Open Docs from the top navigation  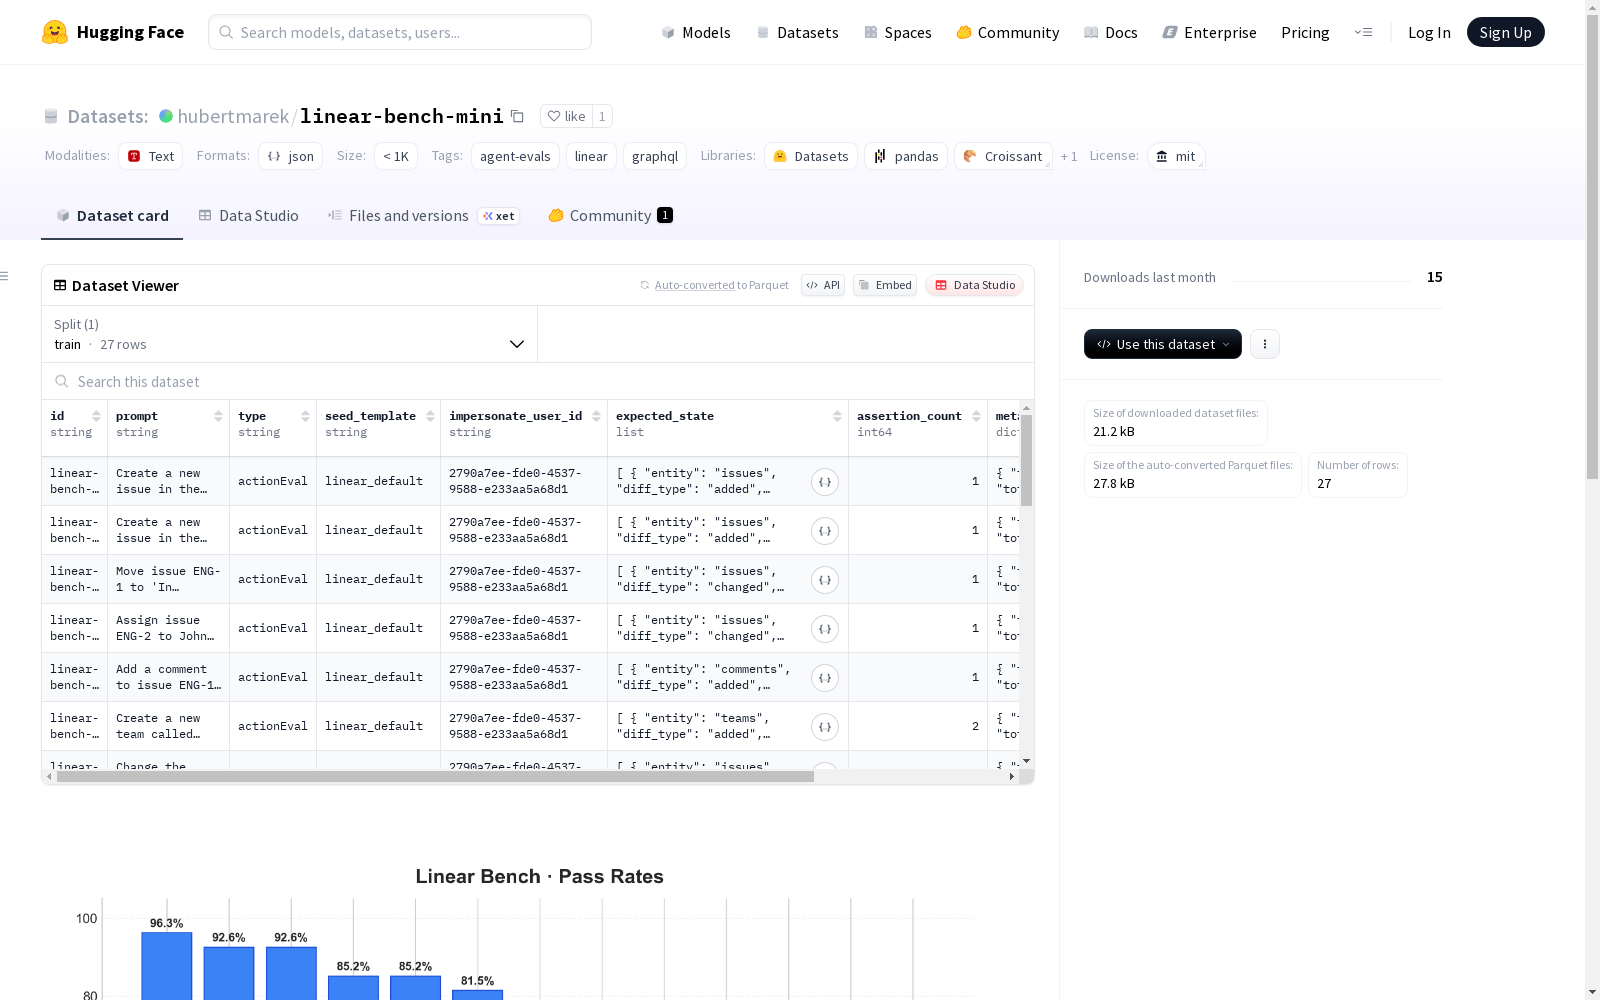[1111, 32]
